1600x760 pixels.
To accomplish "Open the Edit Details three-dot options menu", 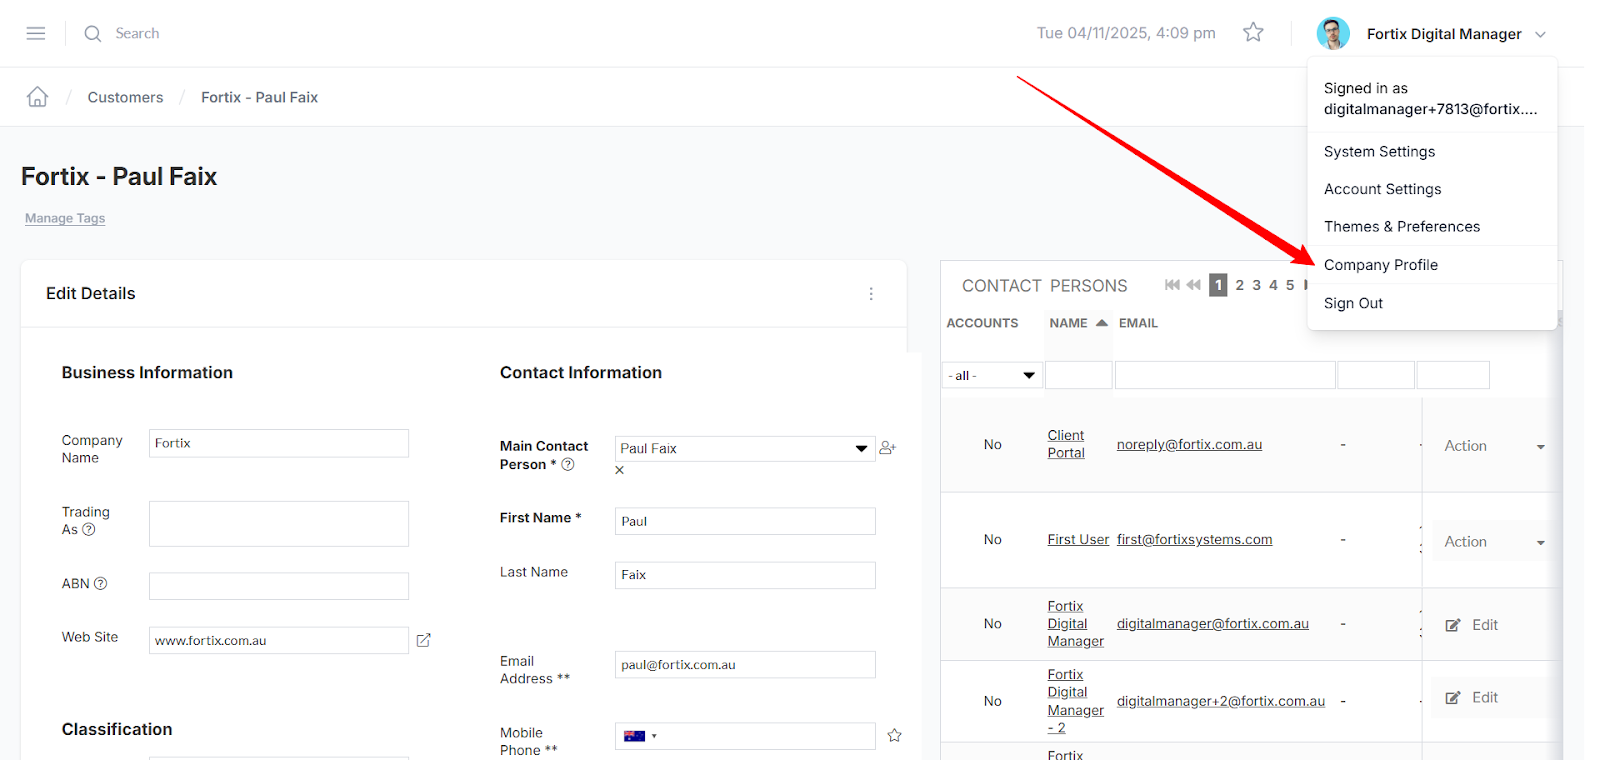I will (x=871, y=294).
